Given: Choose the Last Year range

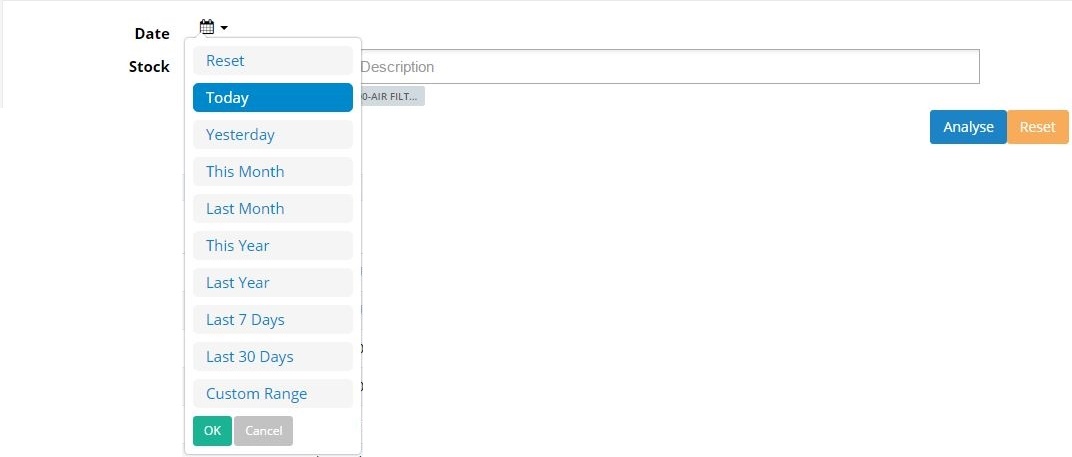Looking at the screenshot, I should [273, 283].
